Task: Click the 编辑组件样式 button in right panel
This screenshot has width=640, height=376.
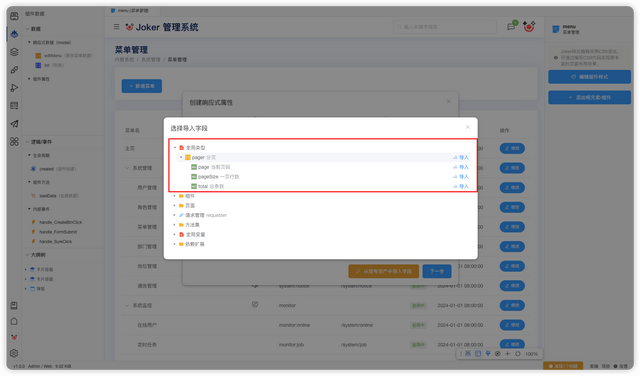Action: click(x=589, y=77)
